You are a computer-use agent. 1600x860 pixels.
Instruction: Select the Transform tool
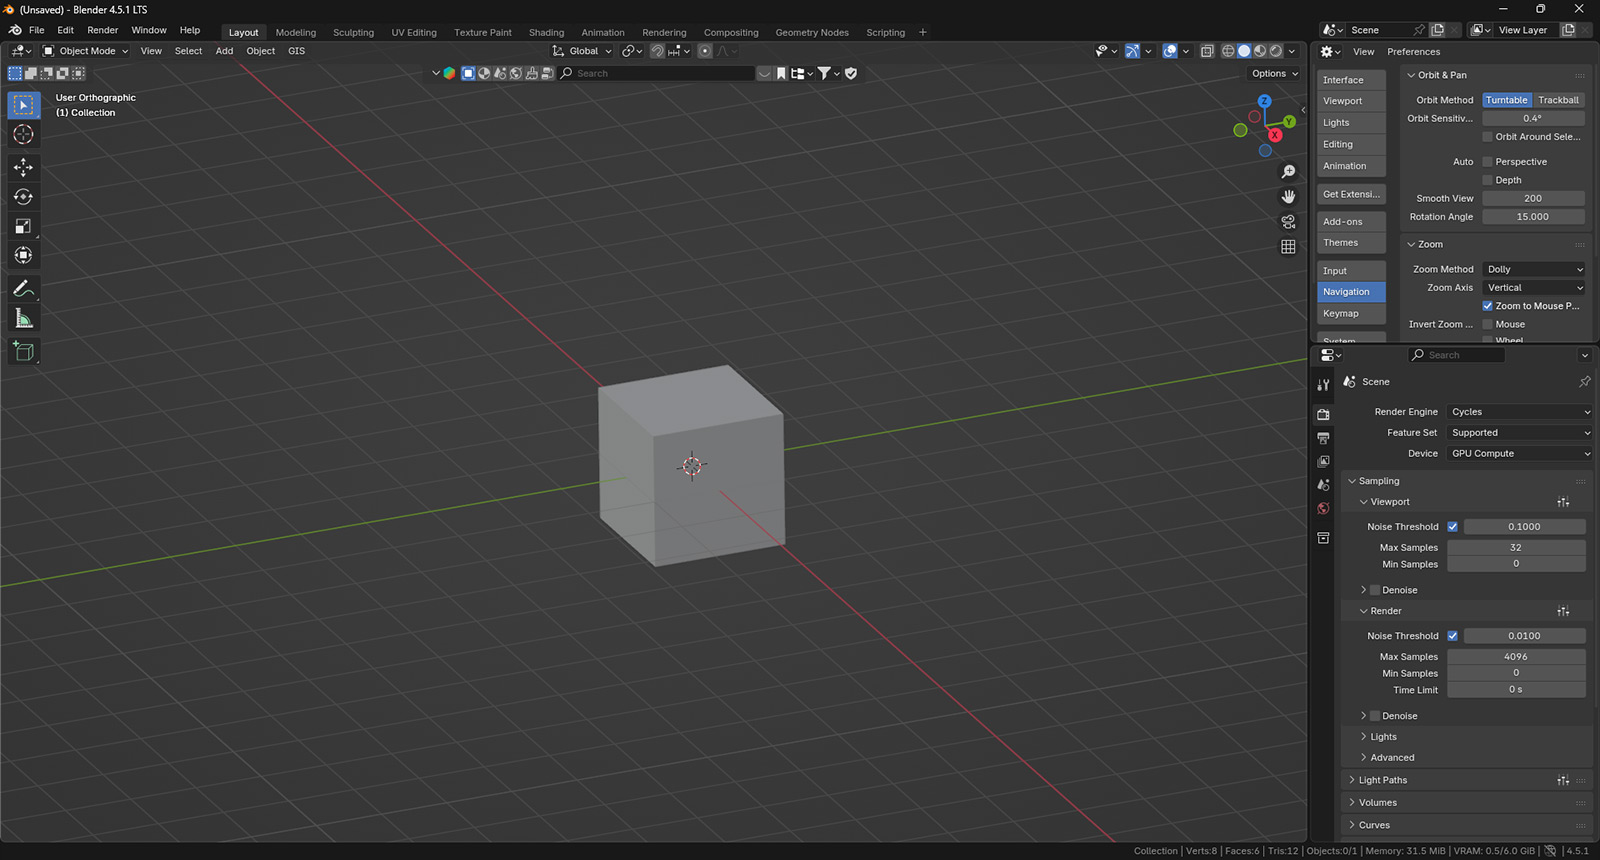tap(24, 256)
